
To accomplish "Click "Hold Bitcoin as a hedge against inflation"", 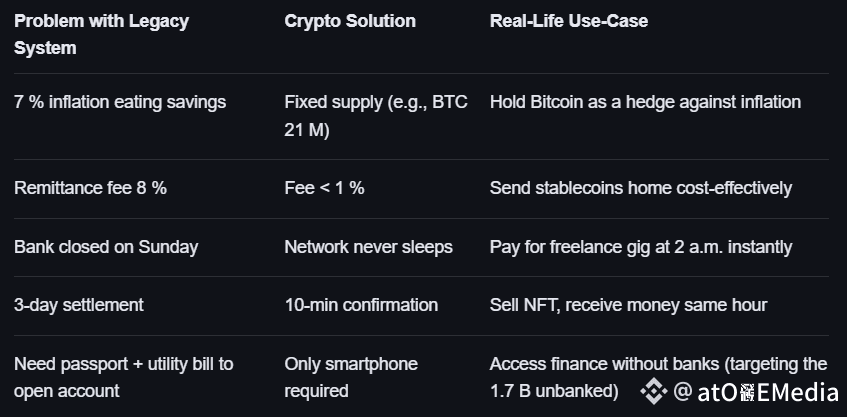I will tap(645, 102).
